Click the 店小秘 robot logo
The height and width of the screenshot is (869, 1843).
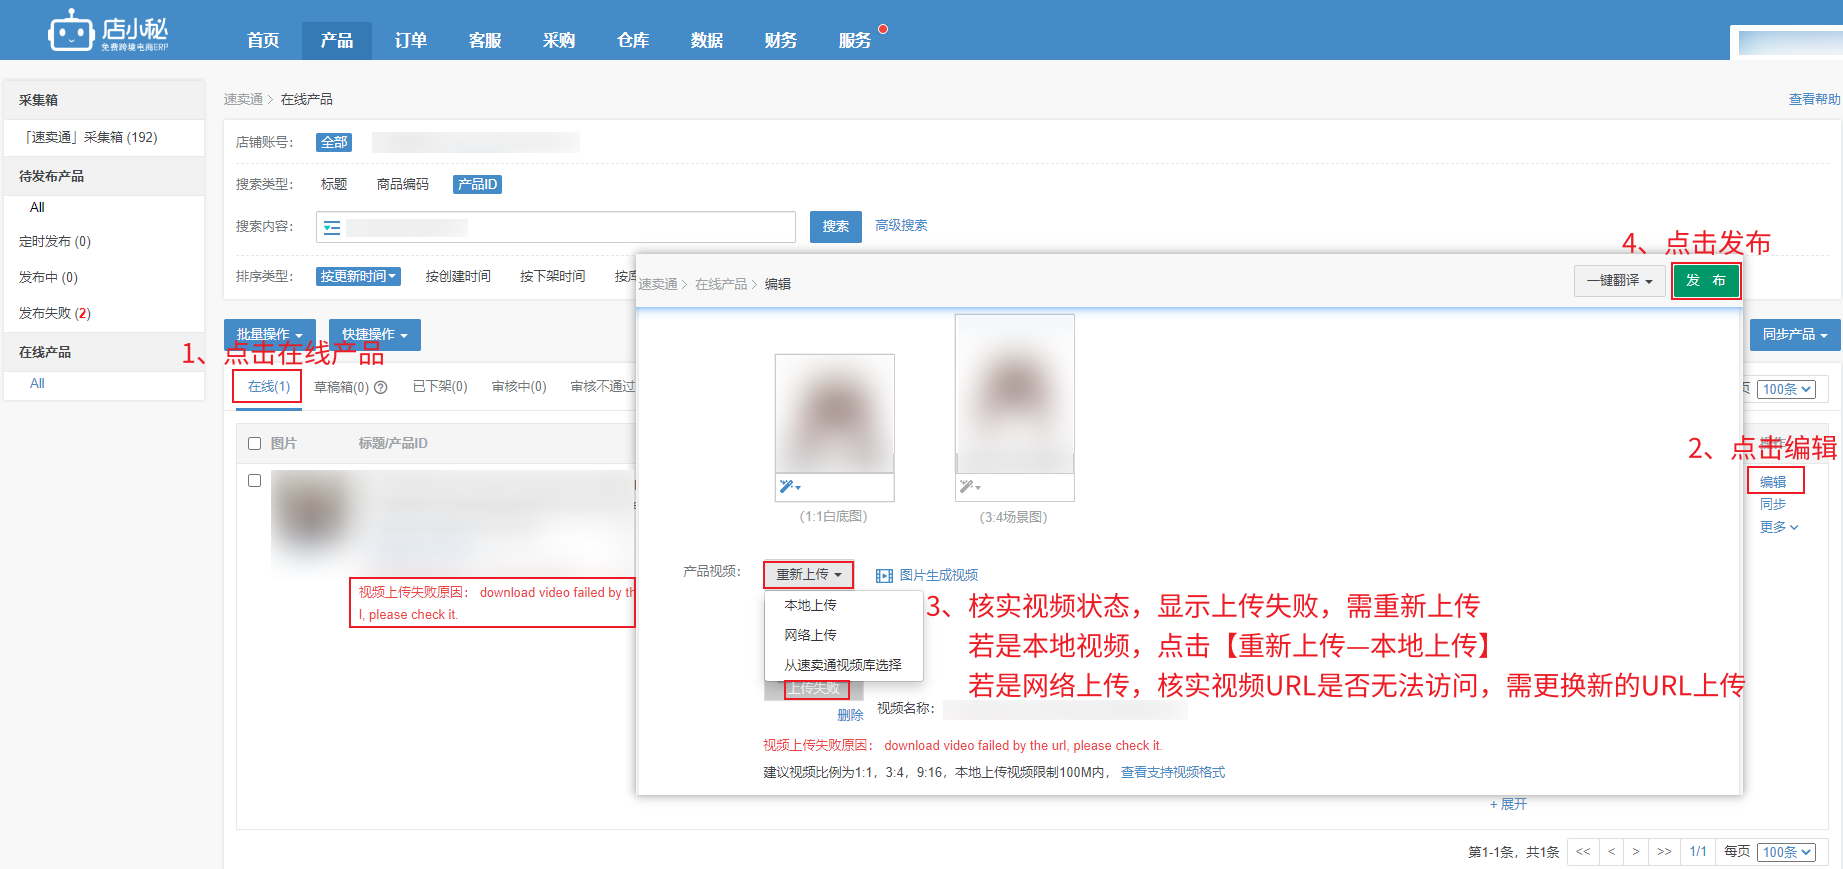point(108,31)
